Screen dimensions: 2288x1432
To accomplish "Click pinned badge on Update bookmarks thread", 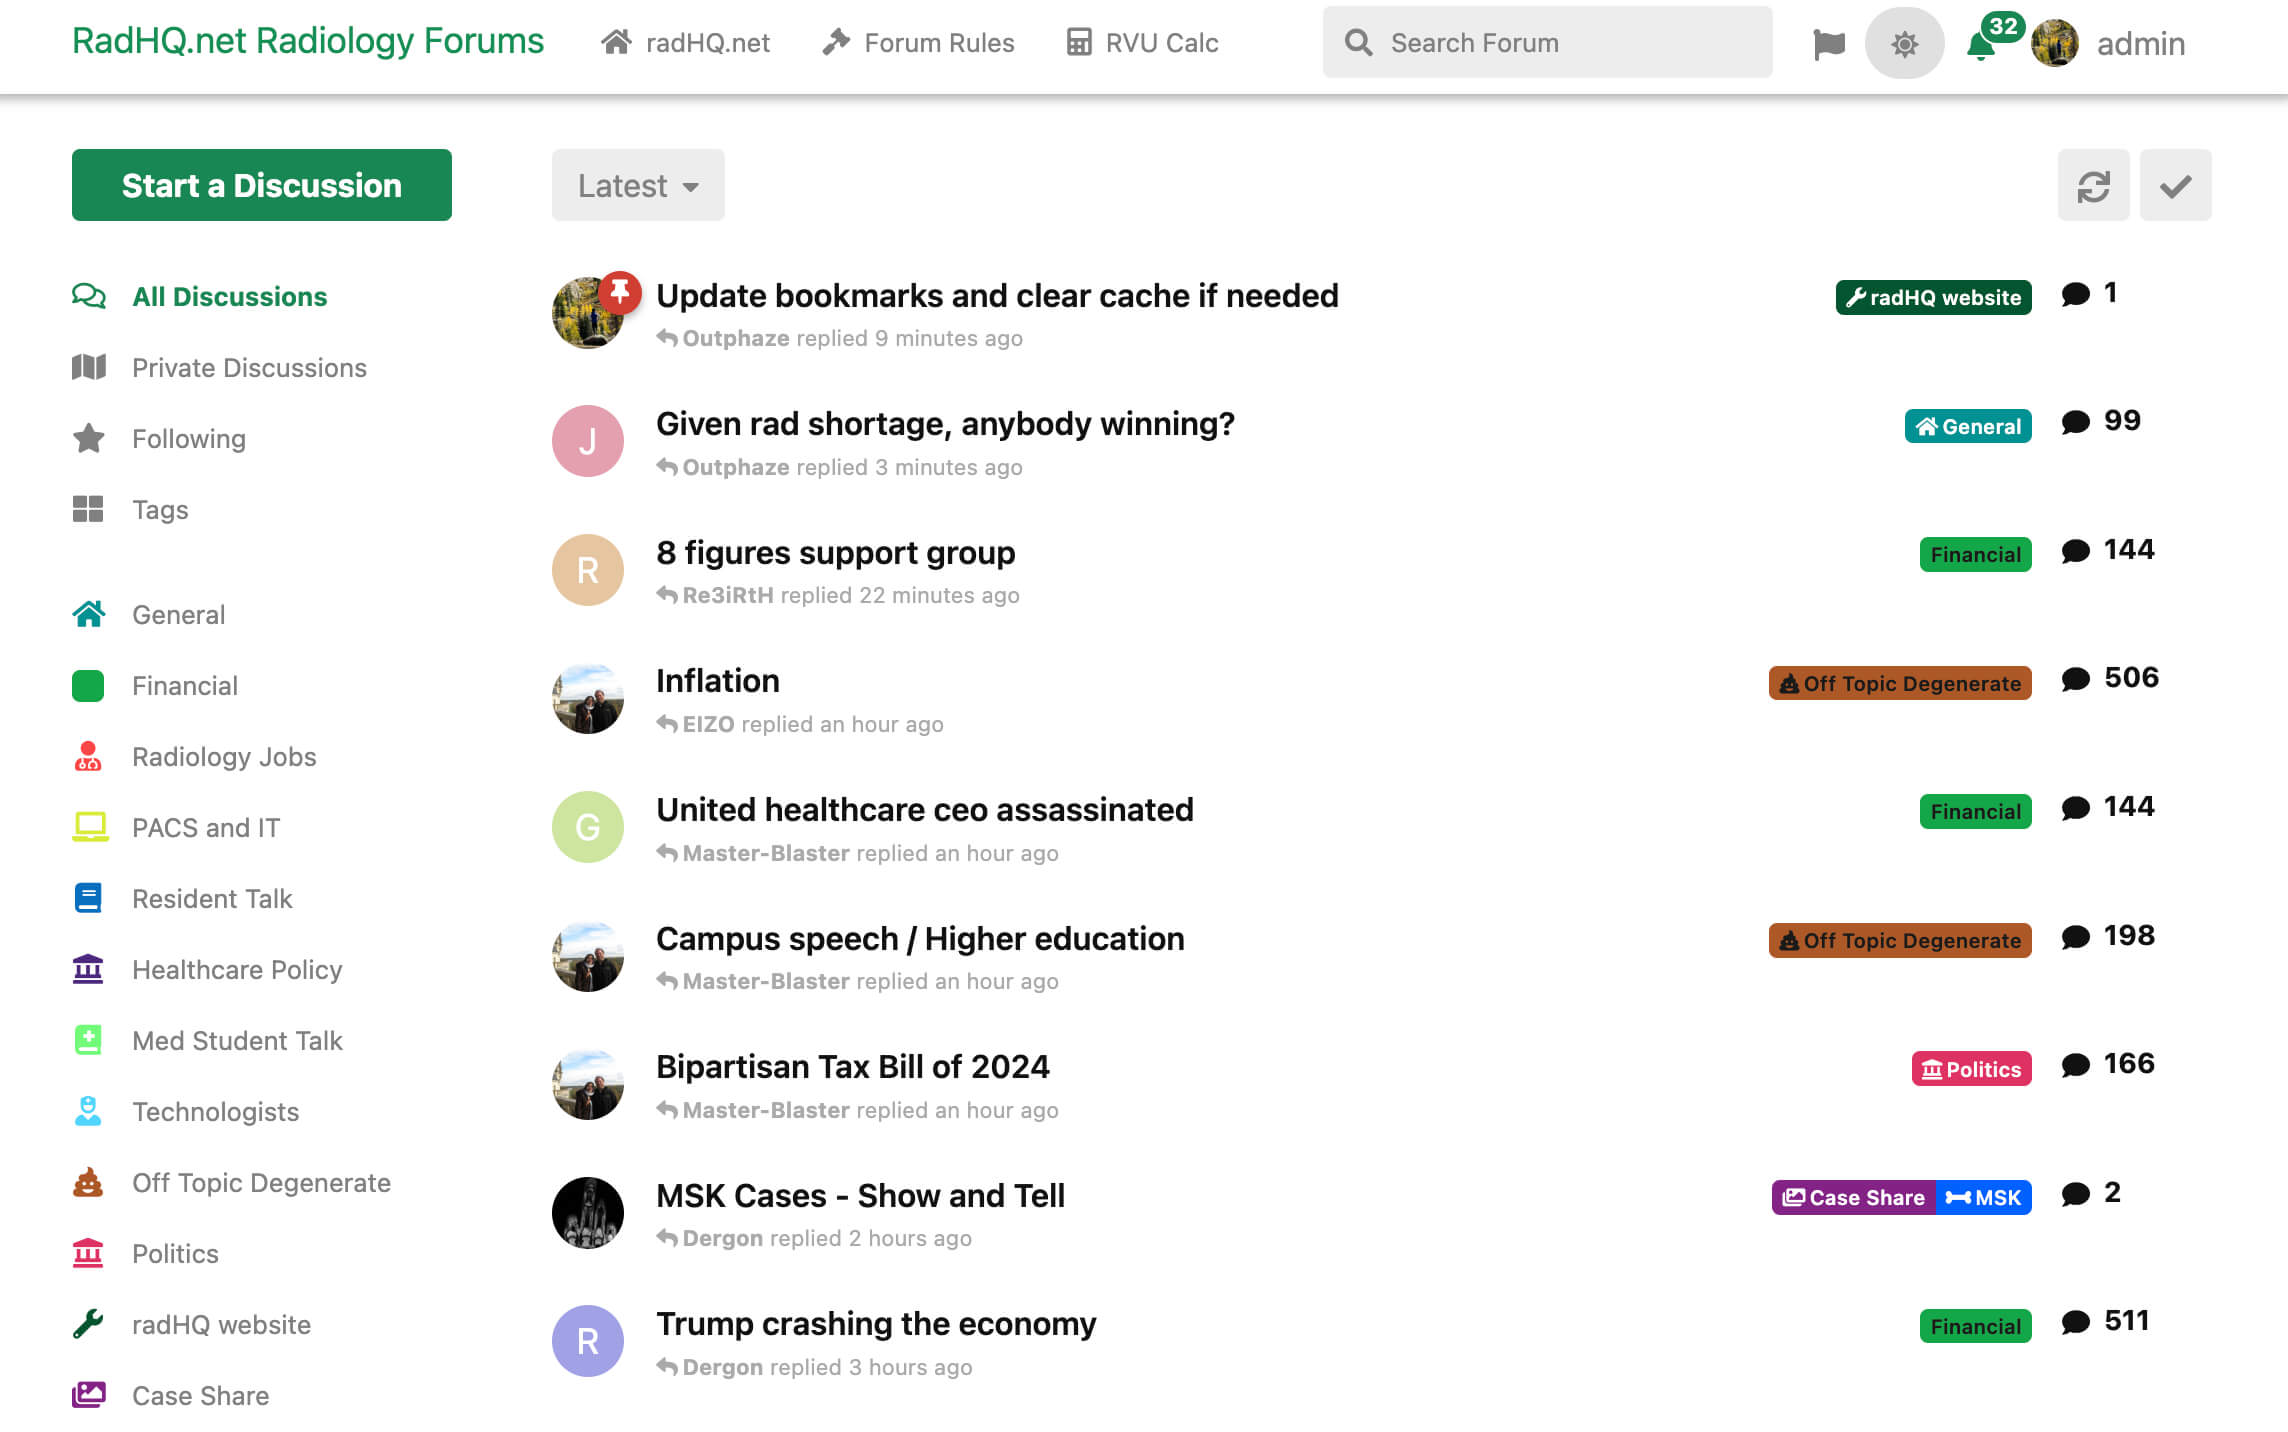I will click(x=620, y=292).
